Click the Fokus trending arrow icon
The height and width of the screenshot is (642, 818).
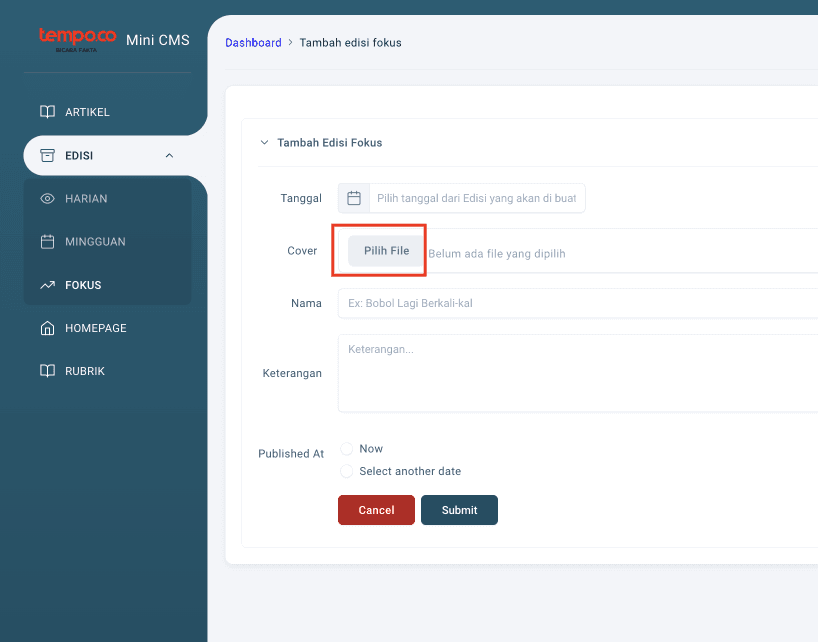pyautogui.click(x=47, y=285)
